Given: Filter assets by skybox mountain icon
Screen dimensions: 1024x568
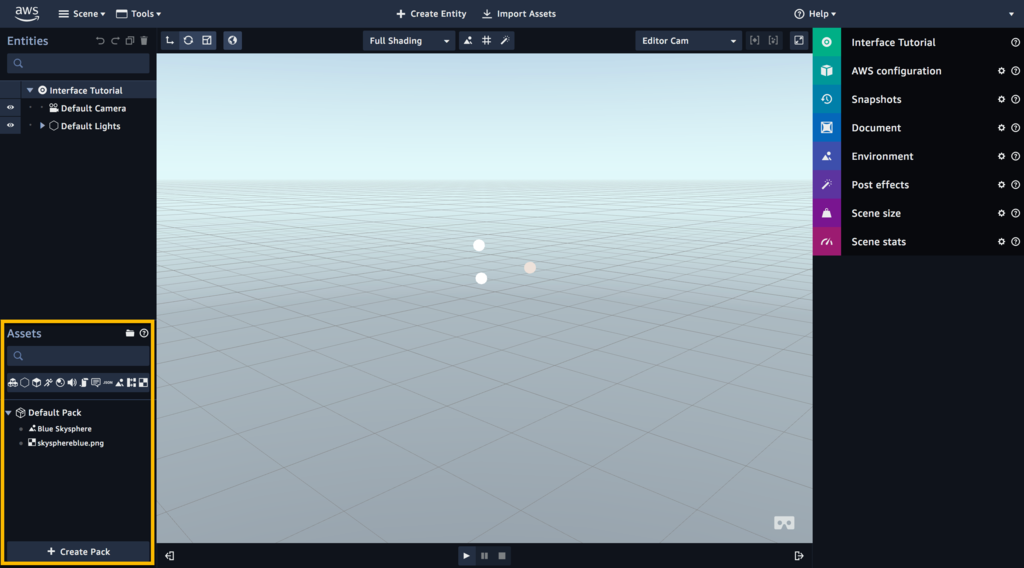Looking at the screenshot, I should (120, 383).
